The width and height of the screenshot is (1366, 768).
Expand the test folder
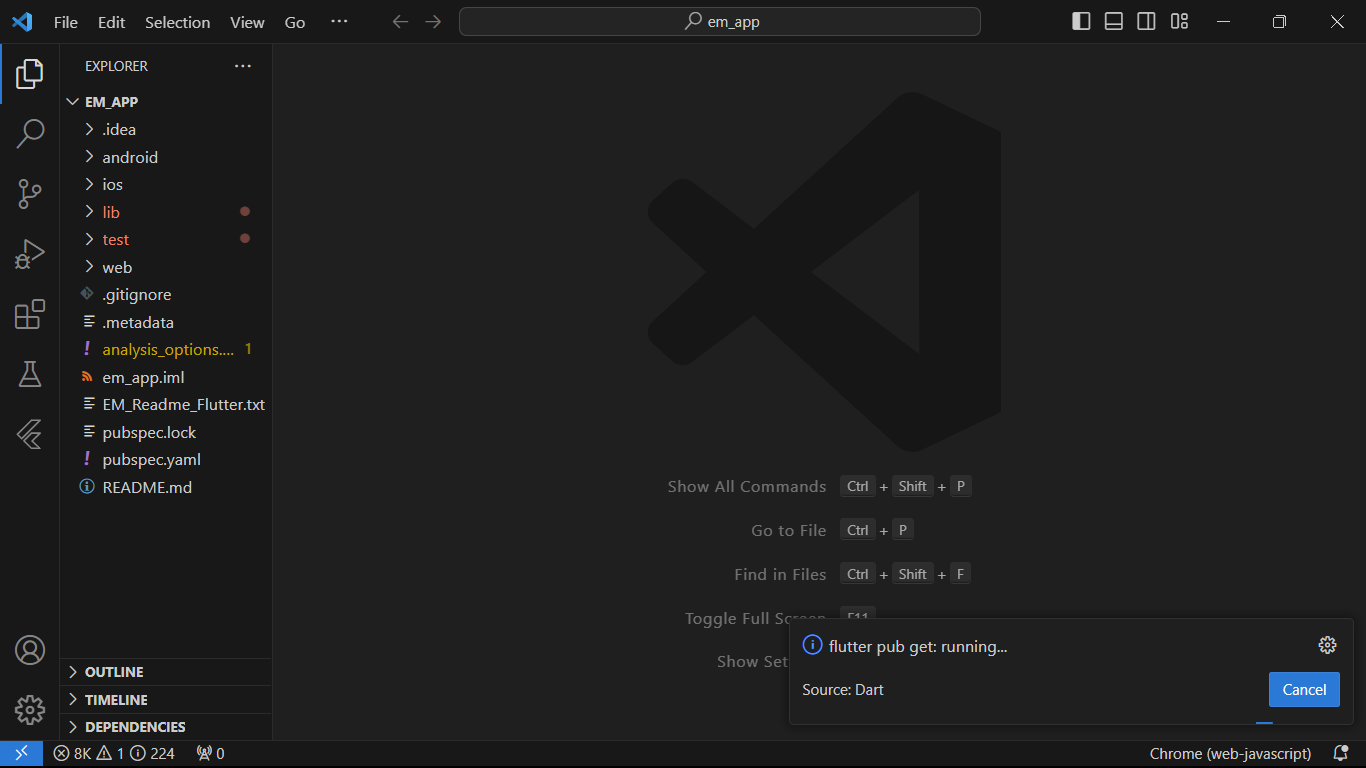click(x=166, y=239)
